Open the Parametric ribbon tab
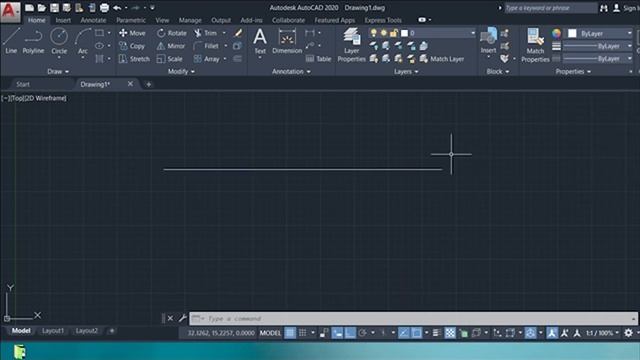640x360 pixels. coord(131,20)
